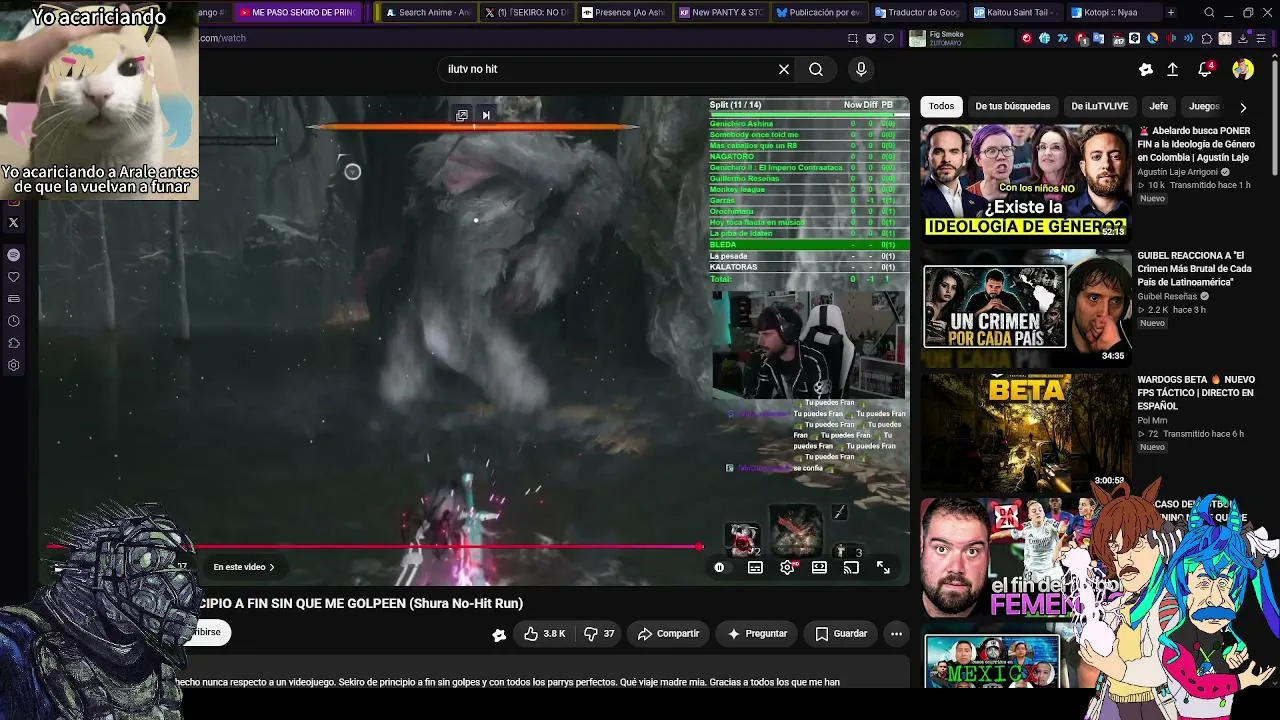Share the video via Compartir
This screenshot has height=720, width=1280.
(668, 633)
